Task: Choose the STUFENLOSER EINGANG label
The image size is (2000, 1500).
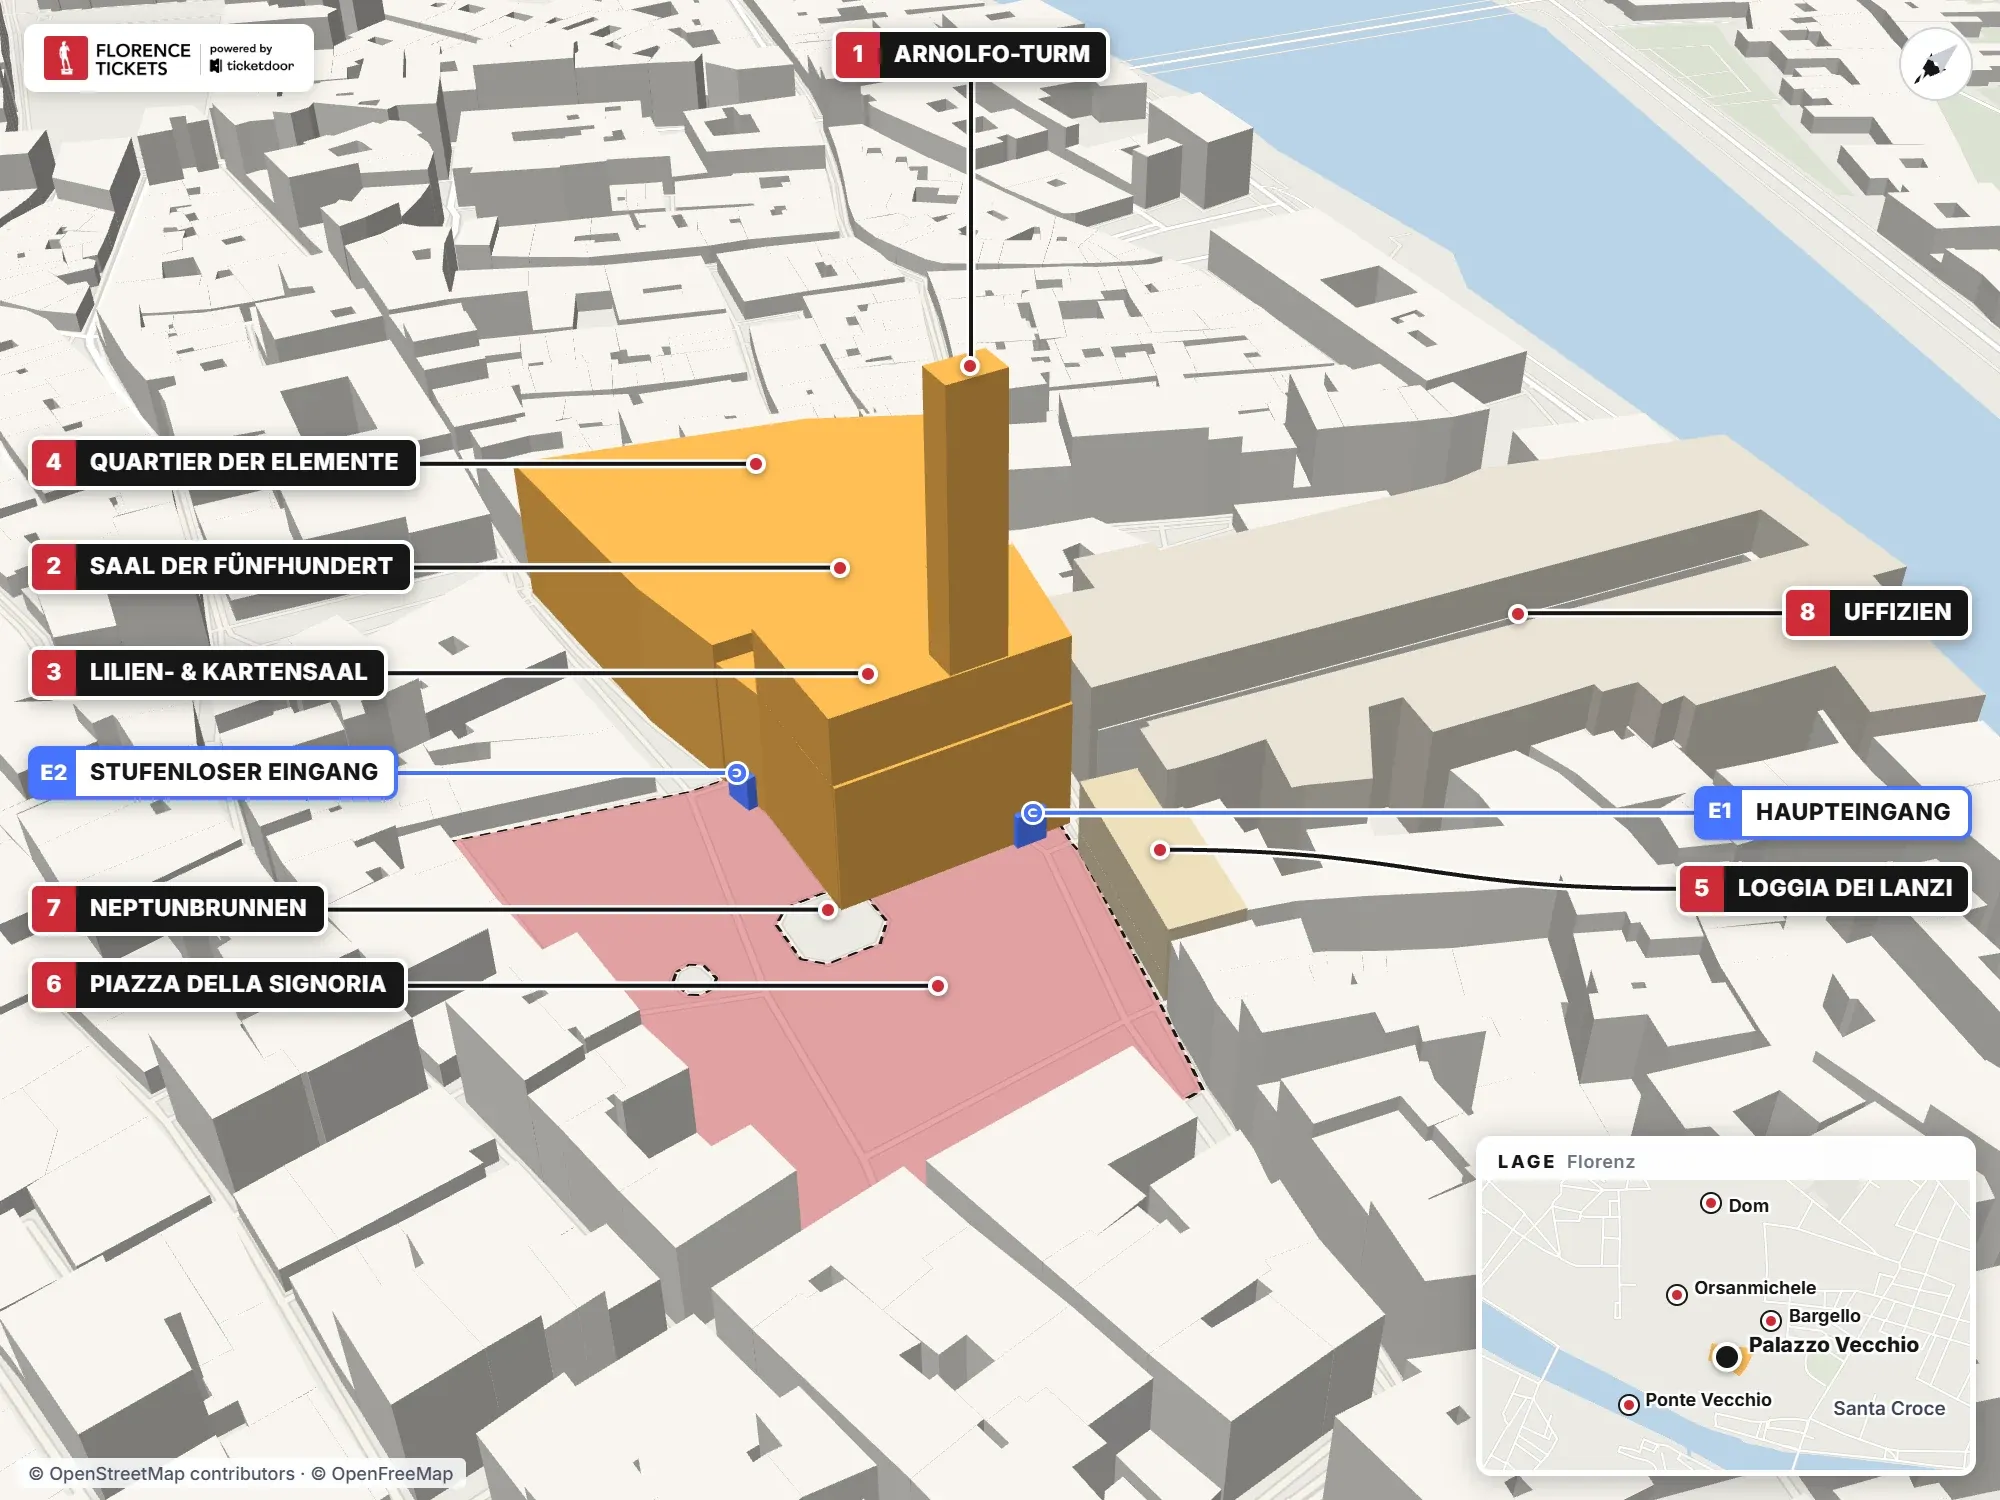Action: [x=212, y=773]
